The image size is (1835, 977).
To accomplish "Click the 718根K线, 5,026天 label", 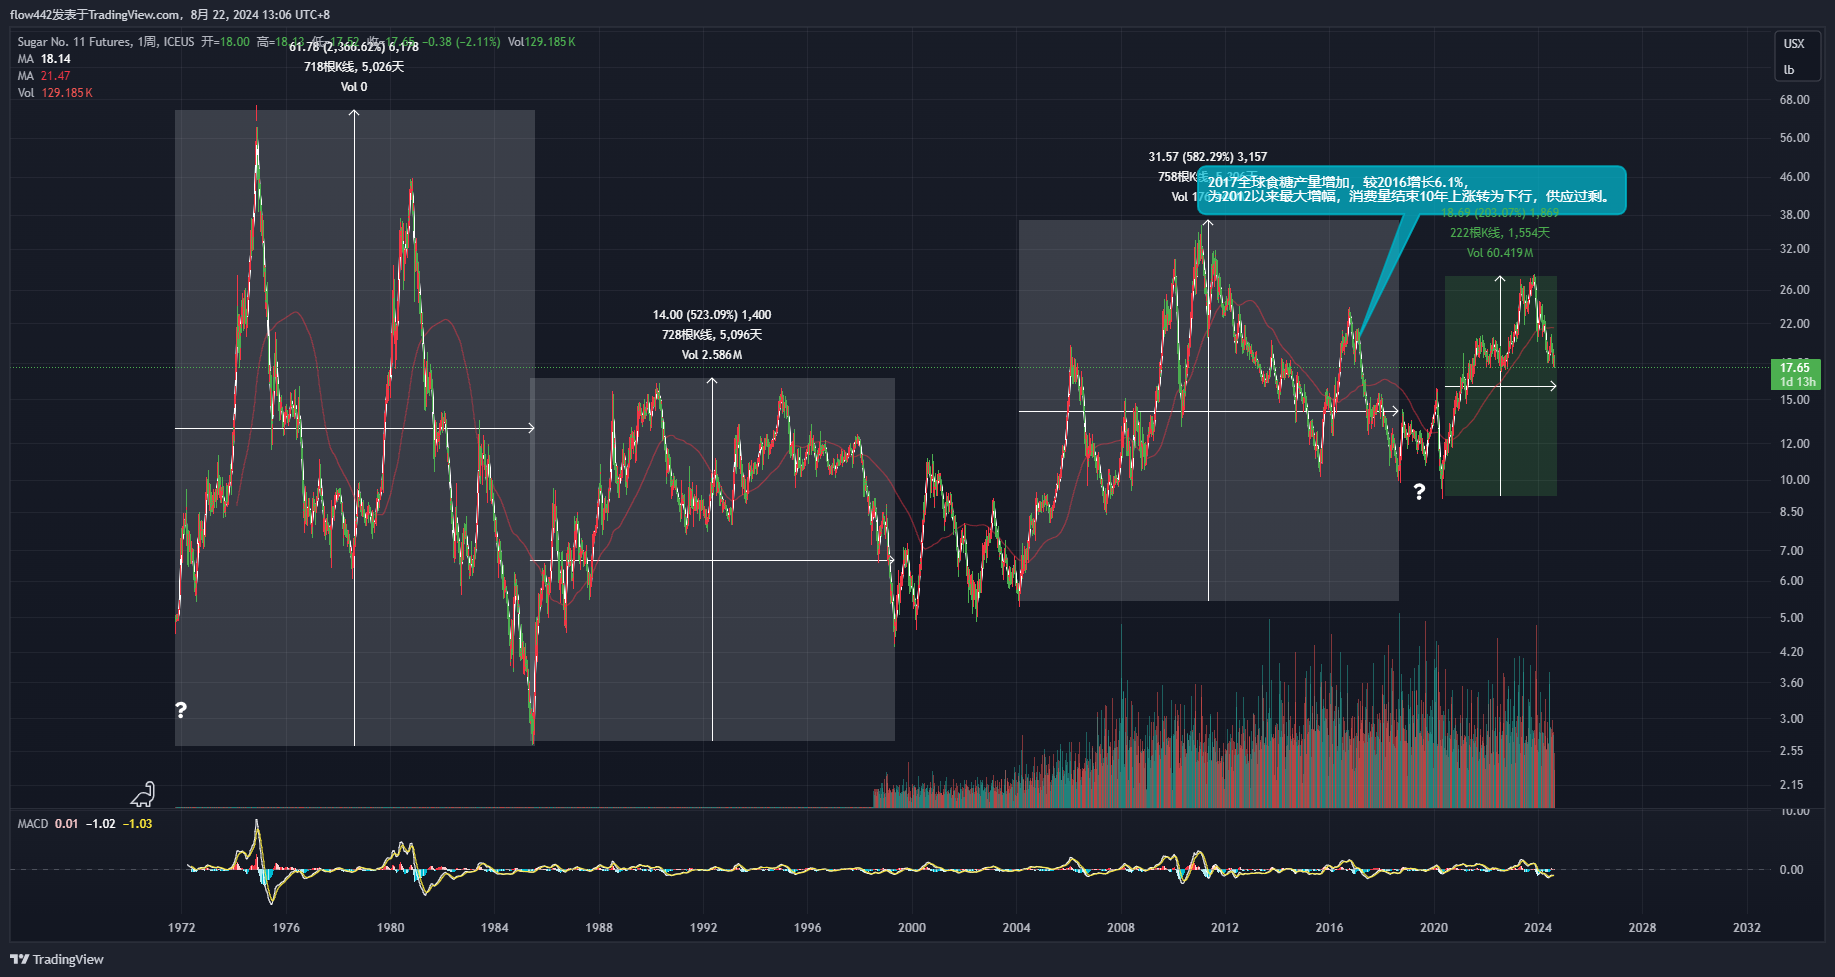I will [x=354, y=67].
